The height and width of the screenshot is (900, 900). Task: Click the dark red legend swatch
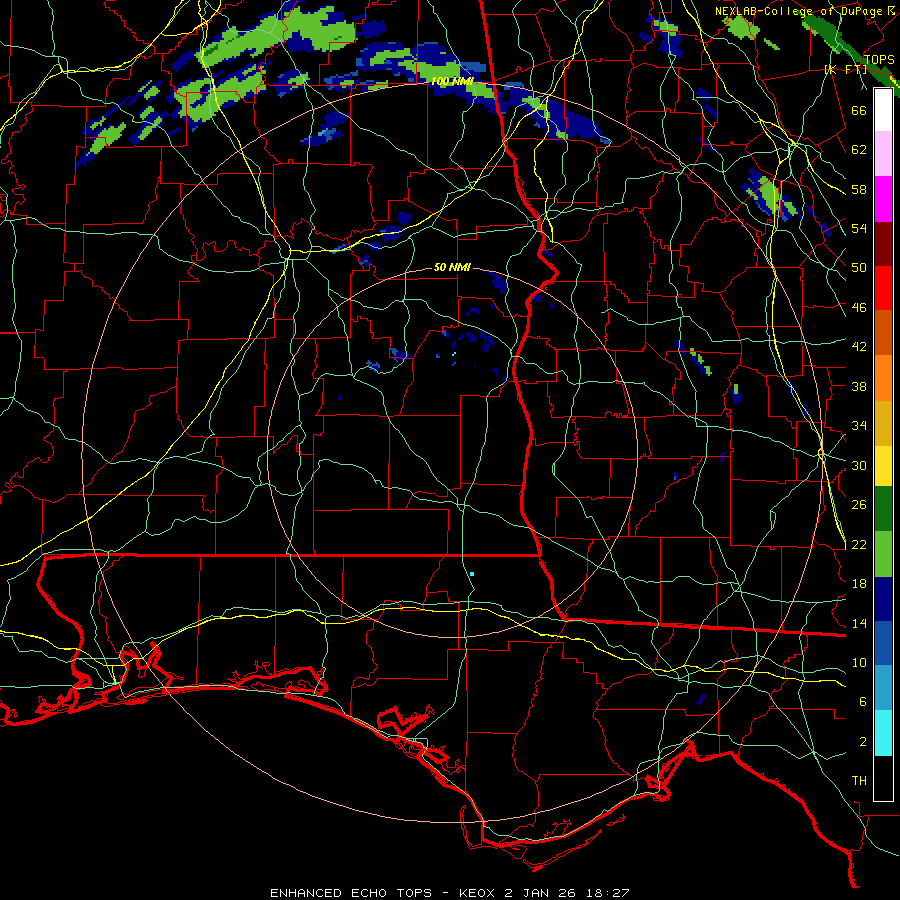click(x=883, y=243)
